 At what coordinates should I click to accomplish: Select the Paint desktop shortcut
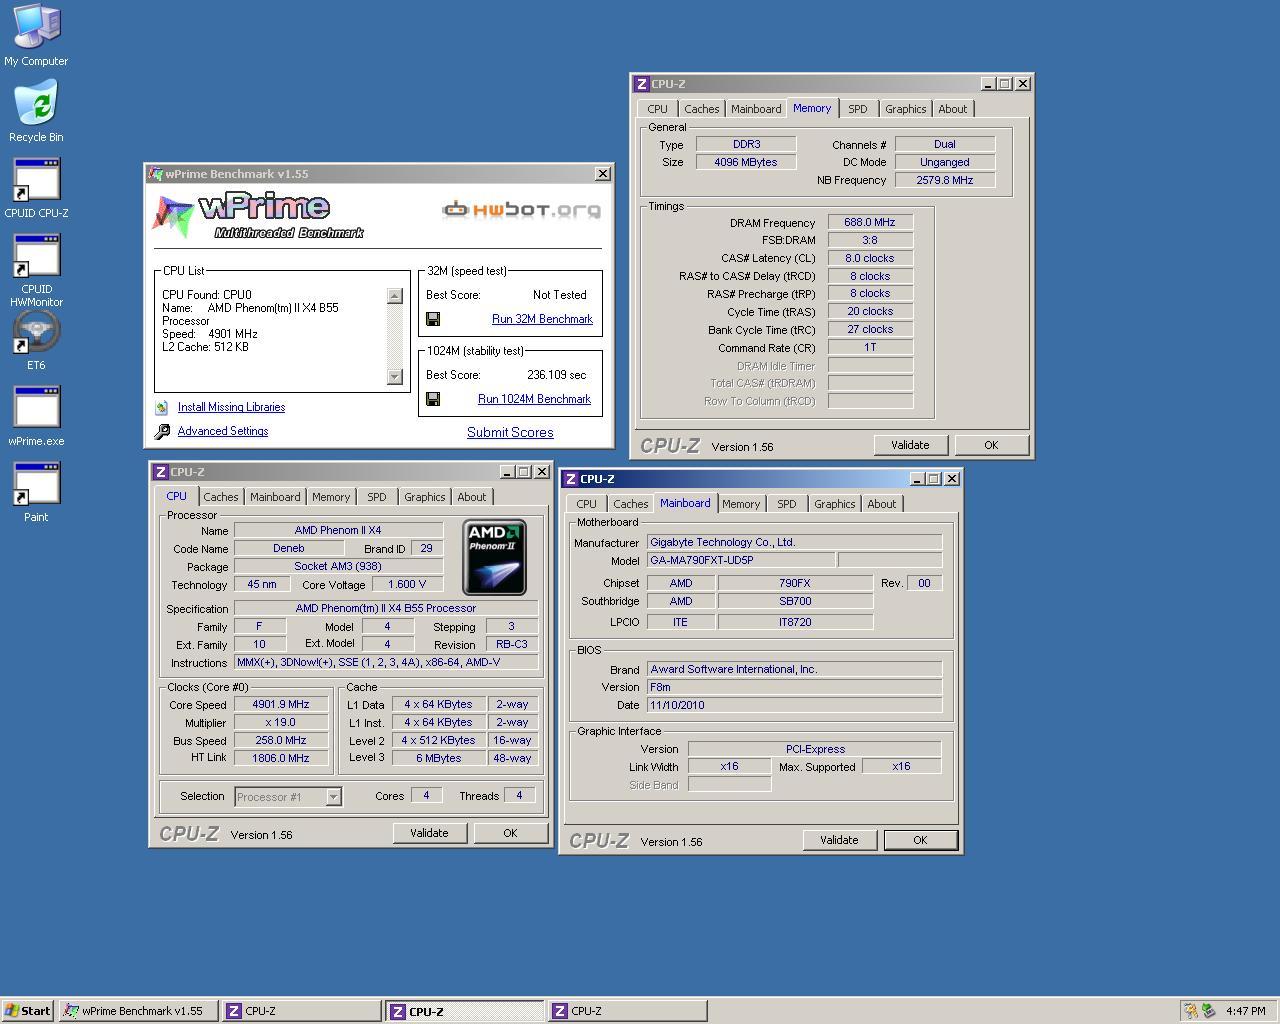[x=36, y=492]
